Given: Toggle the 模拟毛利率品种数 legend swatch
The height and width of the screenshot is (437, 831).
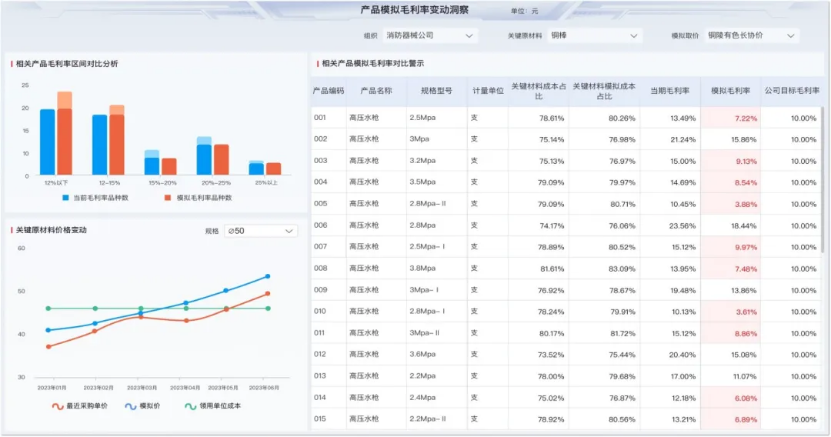Looking at the screenshot, I should tap(168, 198).
